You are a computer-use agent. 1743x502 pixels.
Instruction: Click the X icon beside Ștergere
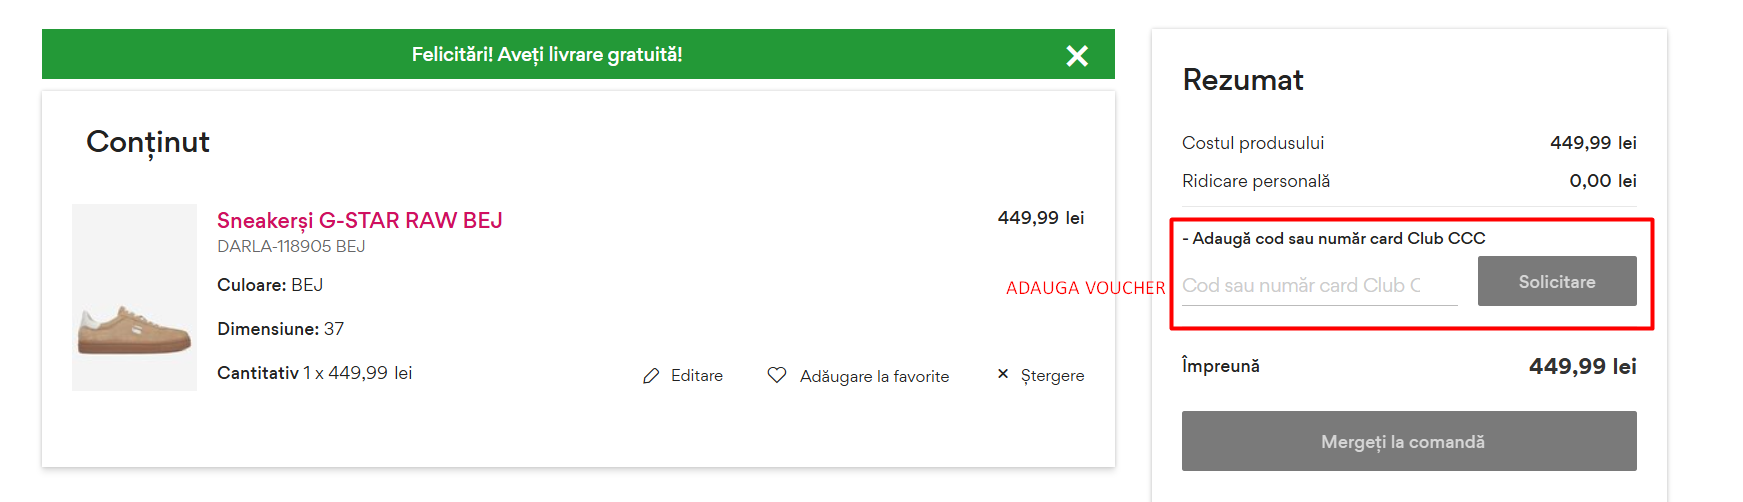click(1003, 374)
